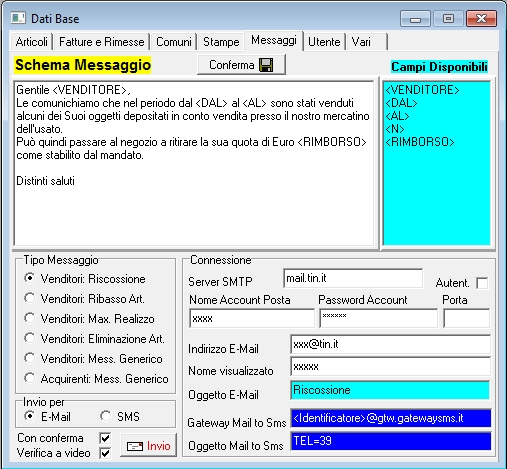Choose Venditori: Max. Realizzo message type
Image resolution: width=507 pixels, height=469 pixels.
coord(29,318)
